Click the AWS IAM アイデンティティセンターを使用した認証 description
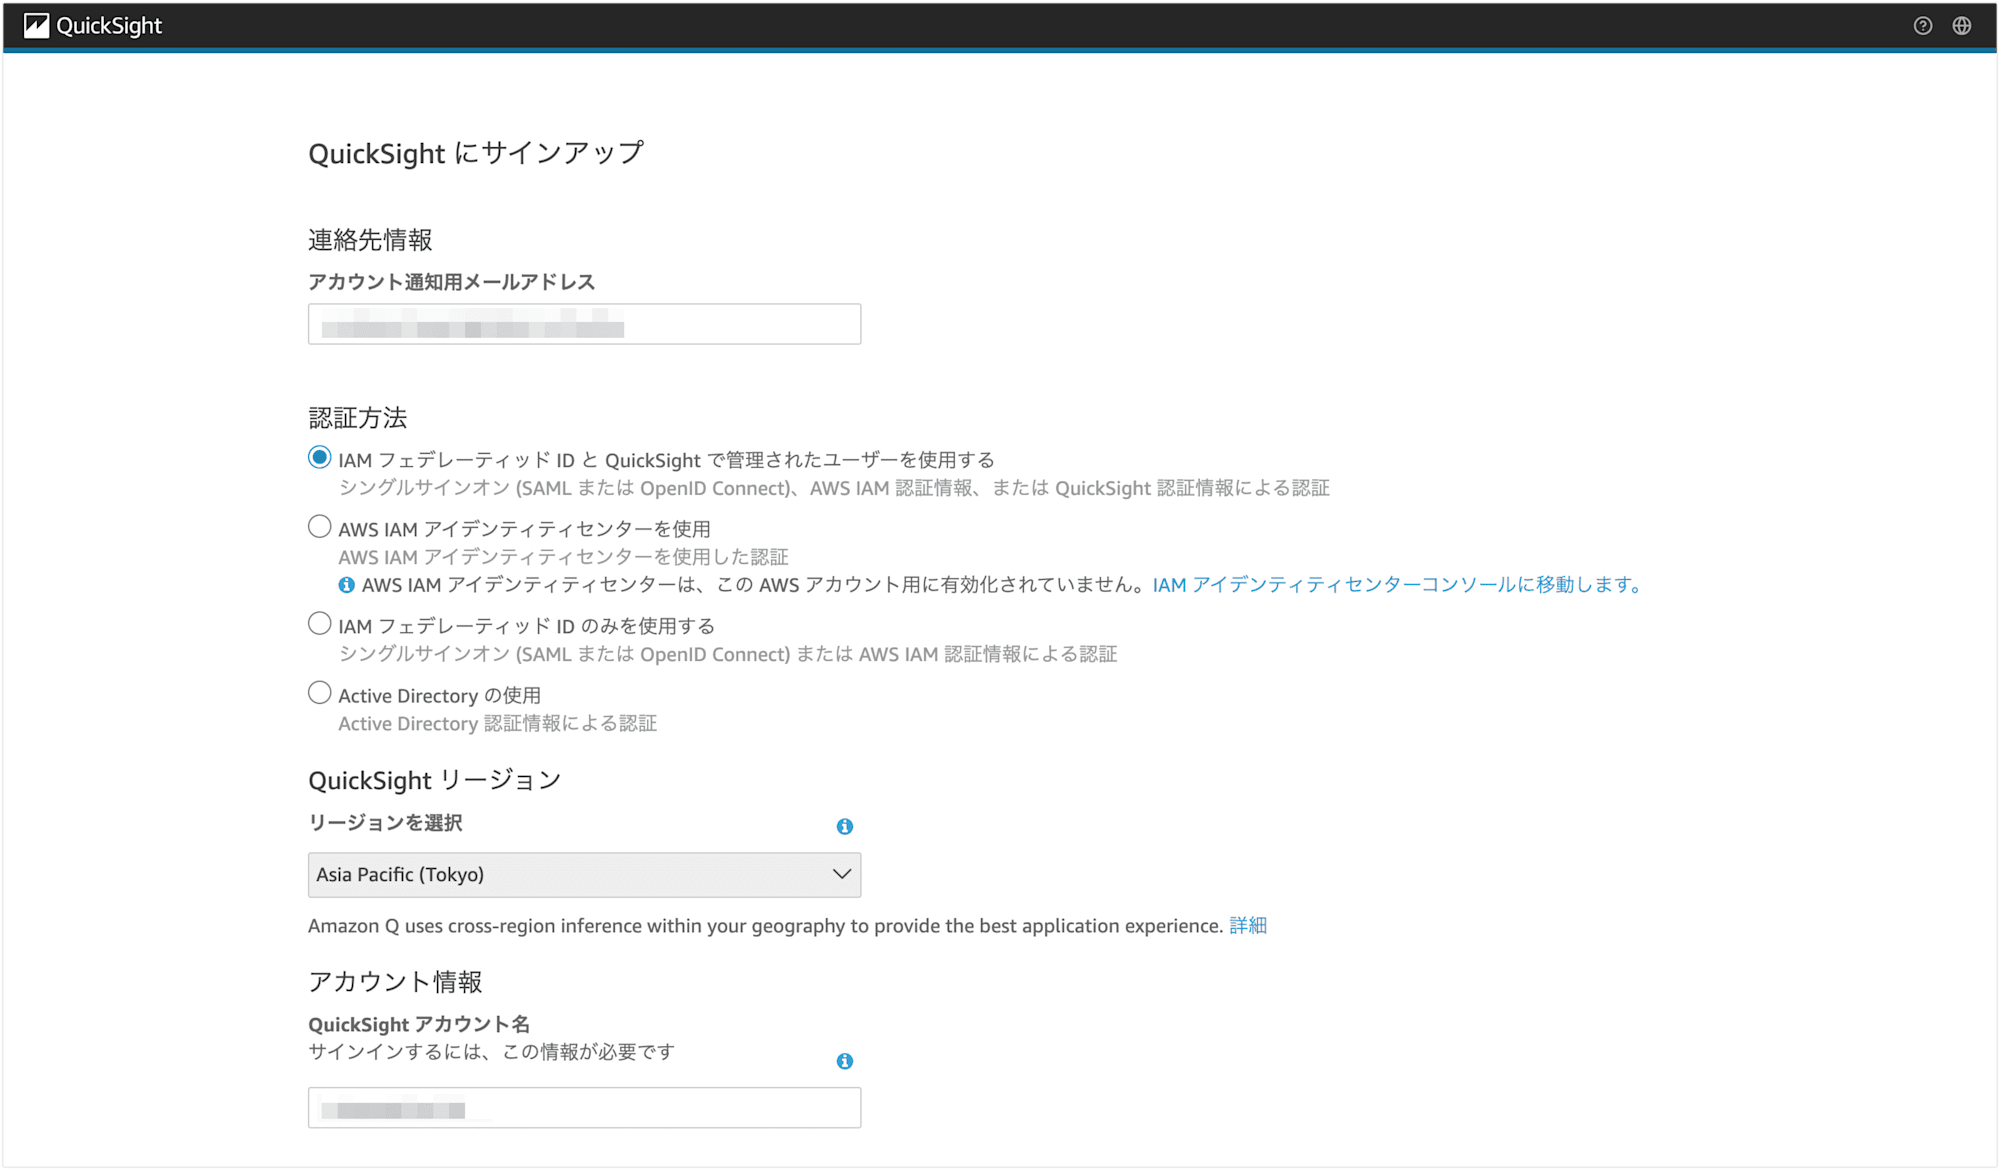2000x1170 pixels. (x=563, y=557)
